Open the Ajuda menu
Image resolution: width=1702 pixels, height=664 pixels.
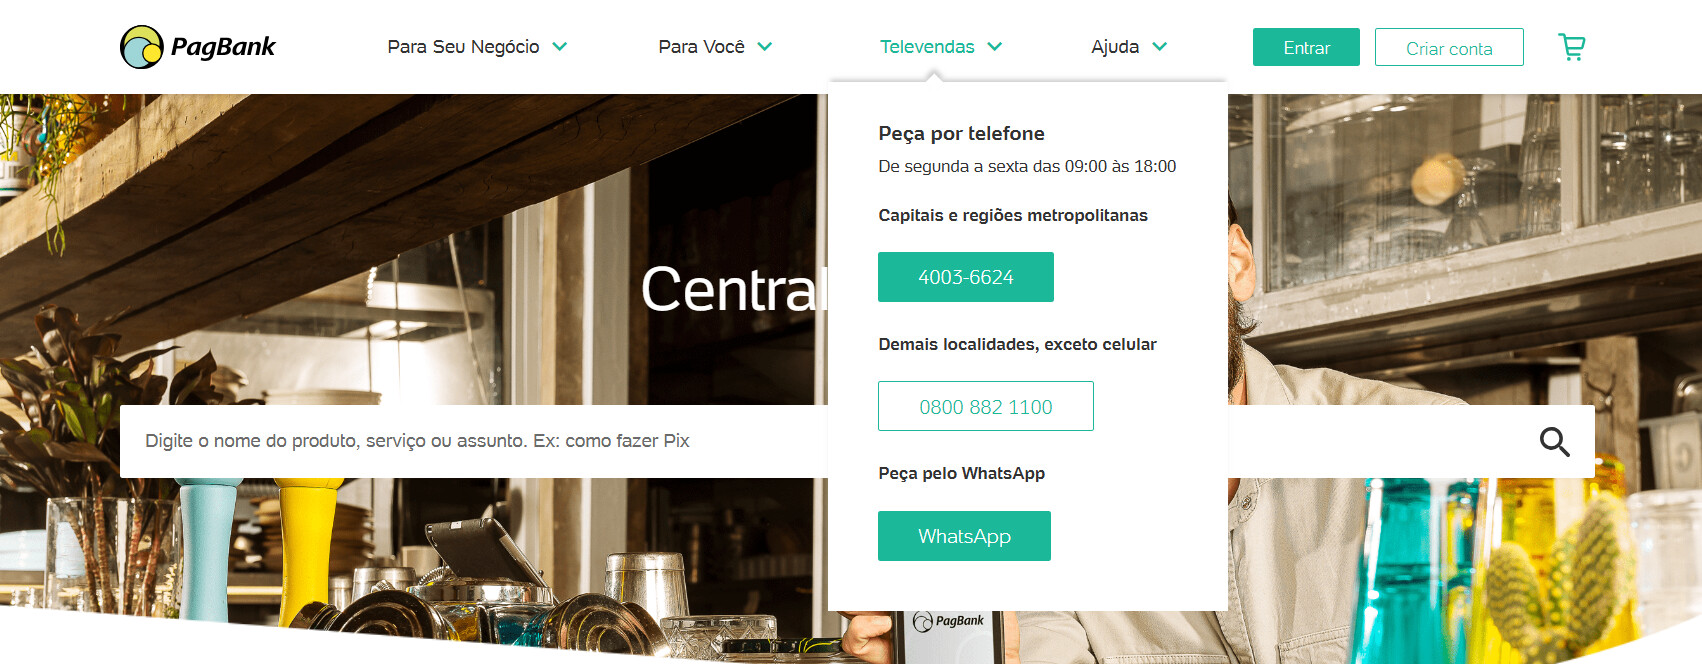click(1115, 47)
